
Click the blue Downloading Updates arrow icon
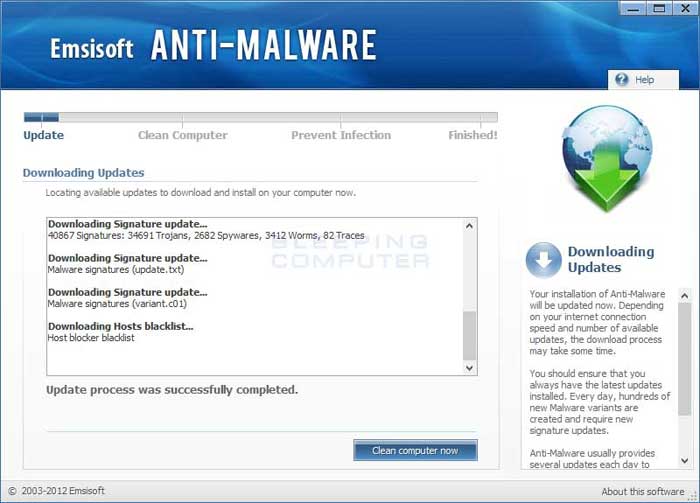[543, 260]
